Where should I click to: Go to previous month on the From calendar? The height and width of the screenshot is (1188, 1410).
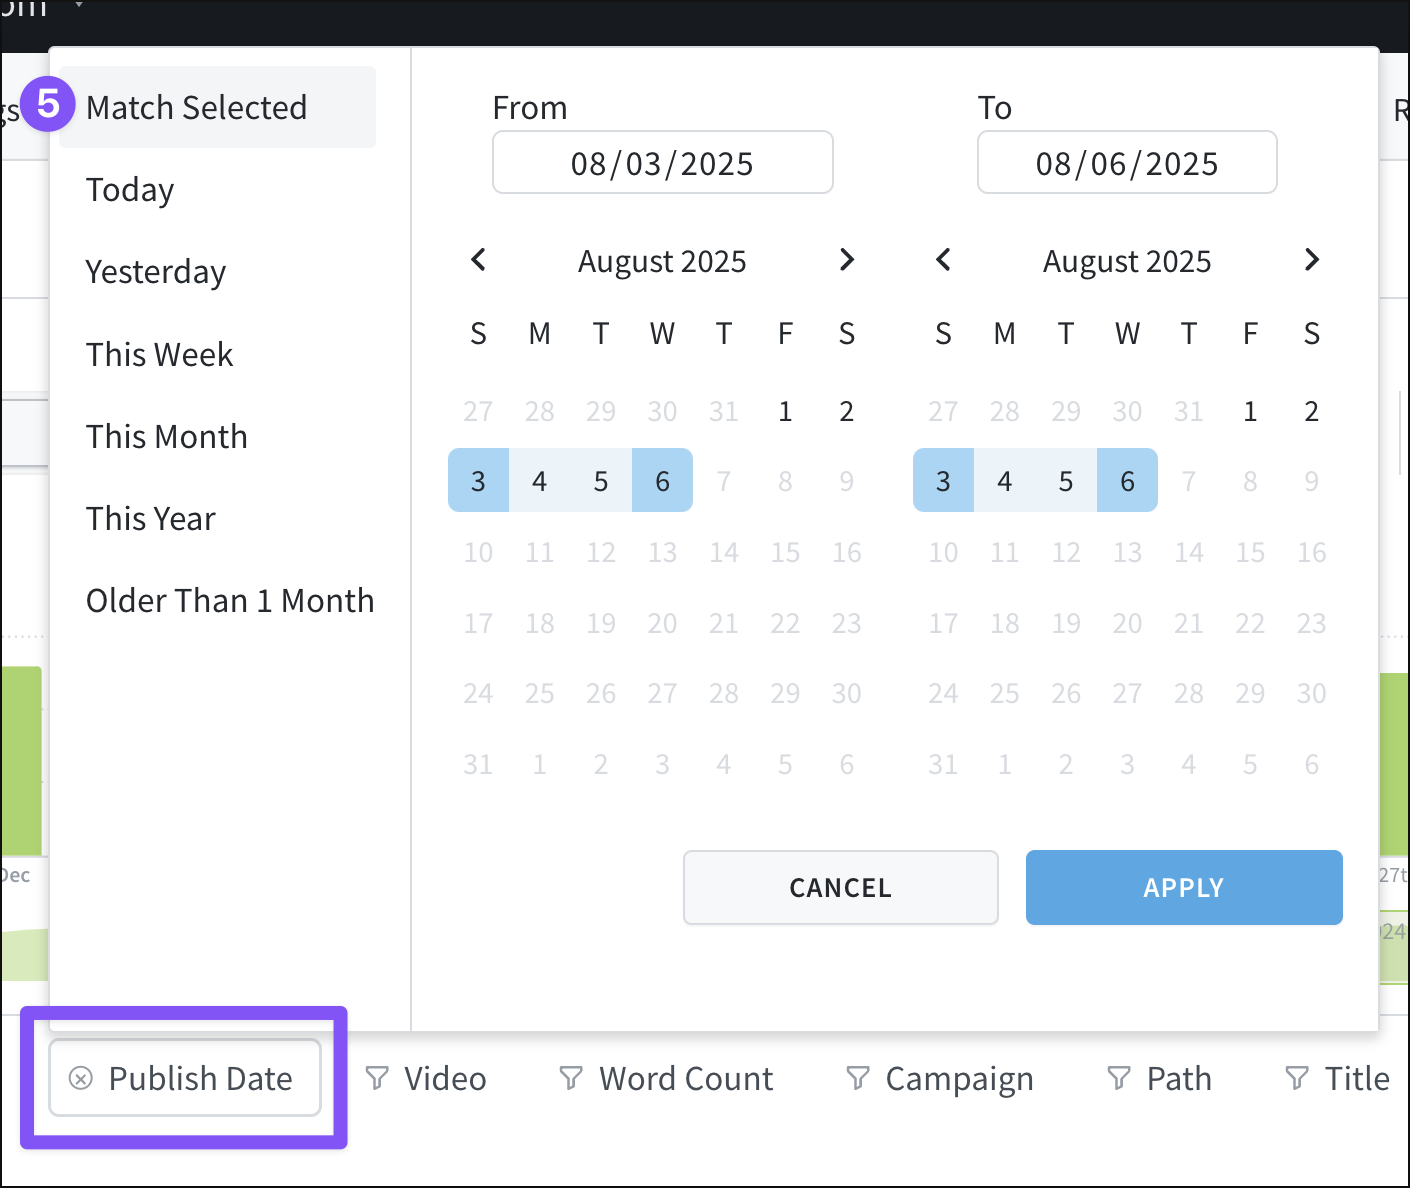(x=478, y=260)
